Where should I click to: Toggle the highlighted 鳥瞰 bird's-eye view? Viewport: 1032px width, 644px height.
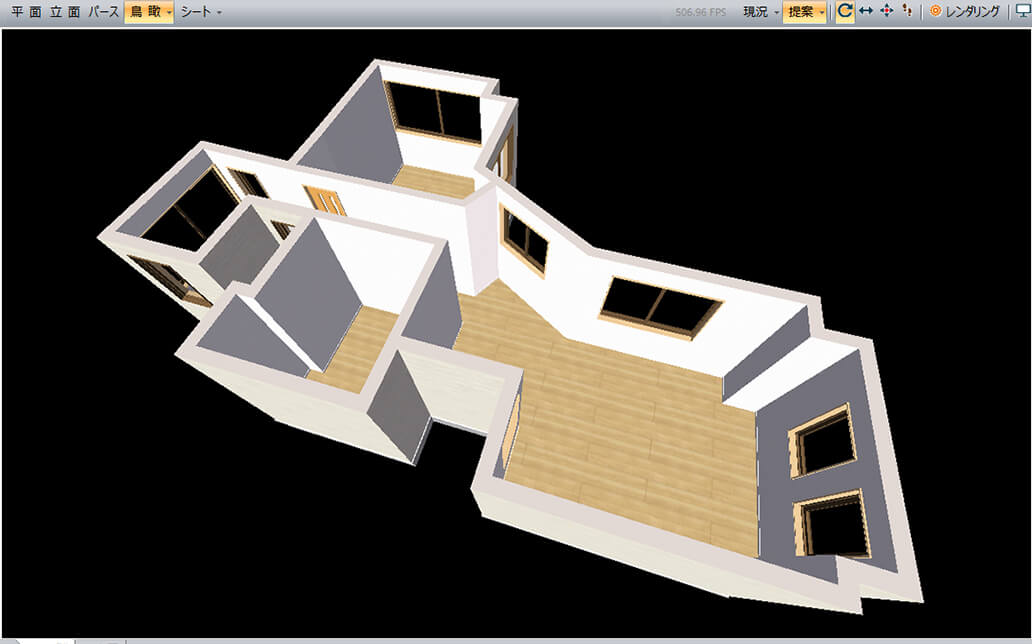[144, 12]
